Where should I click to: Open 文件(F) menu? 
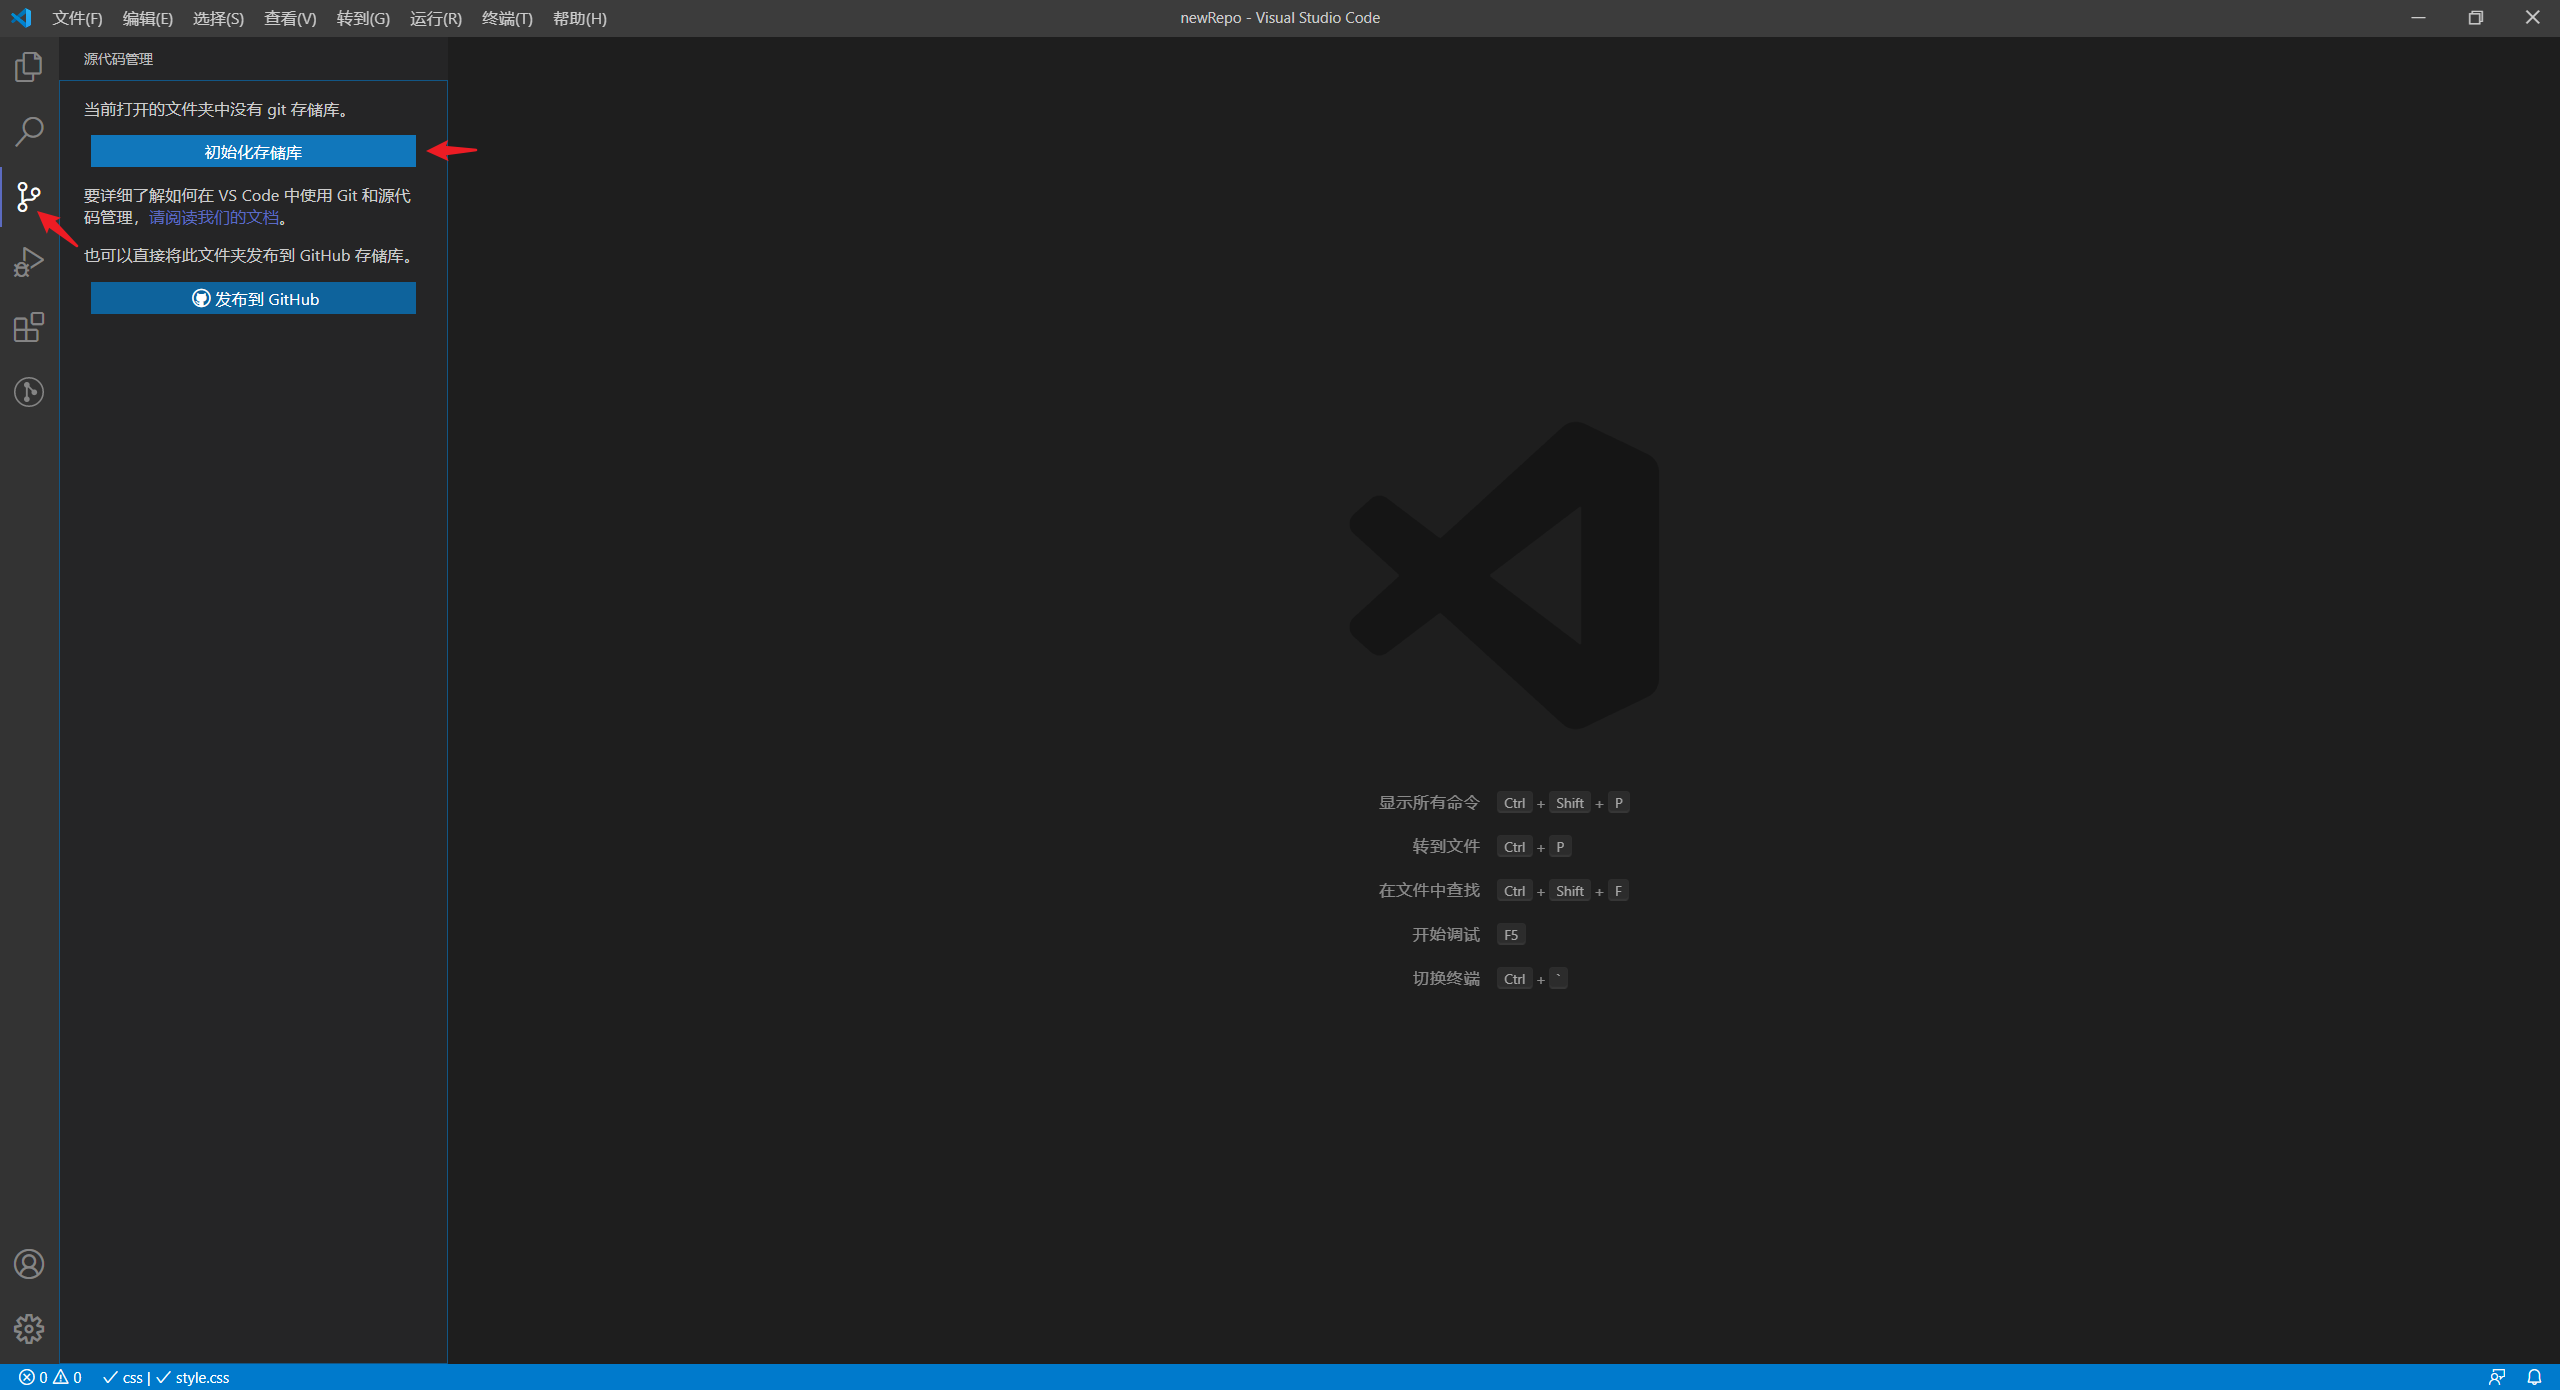(x=77, y=18)
